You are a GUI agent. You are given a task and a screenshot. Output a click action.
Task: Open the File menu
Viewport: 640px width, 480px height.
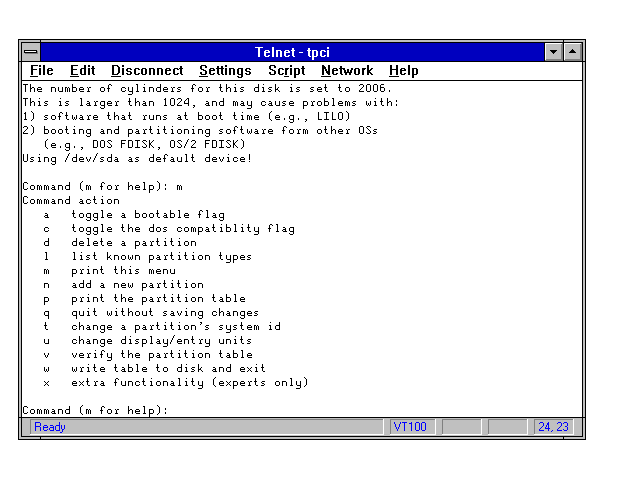(42, 71)
